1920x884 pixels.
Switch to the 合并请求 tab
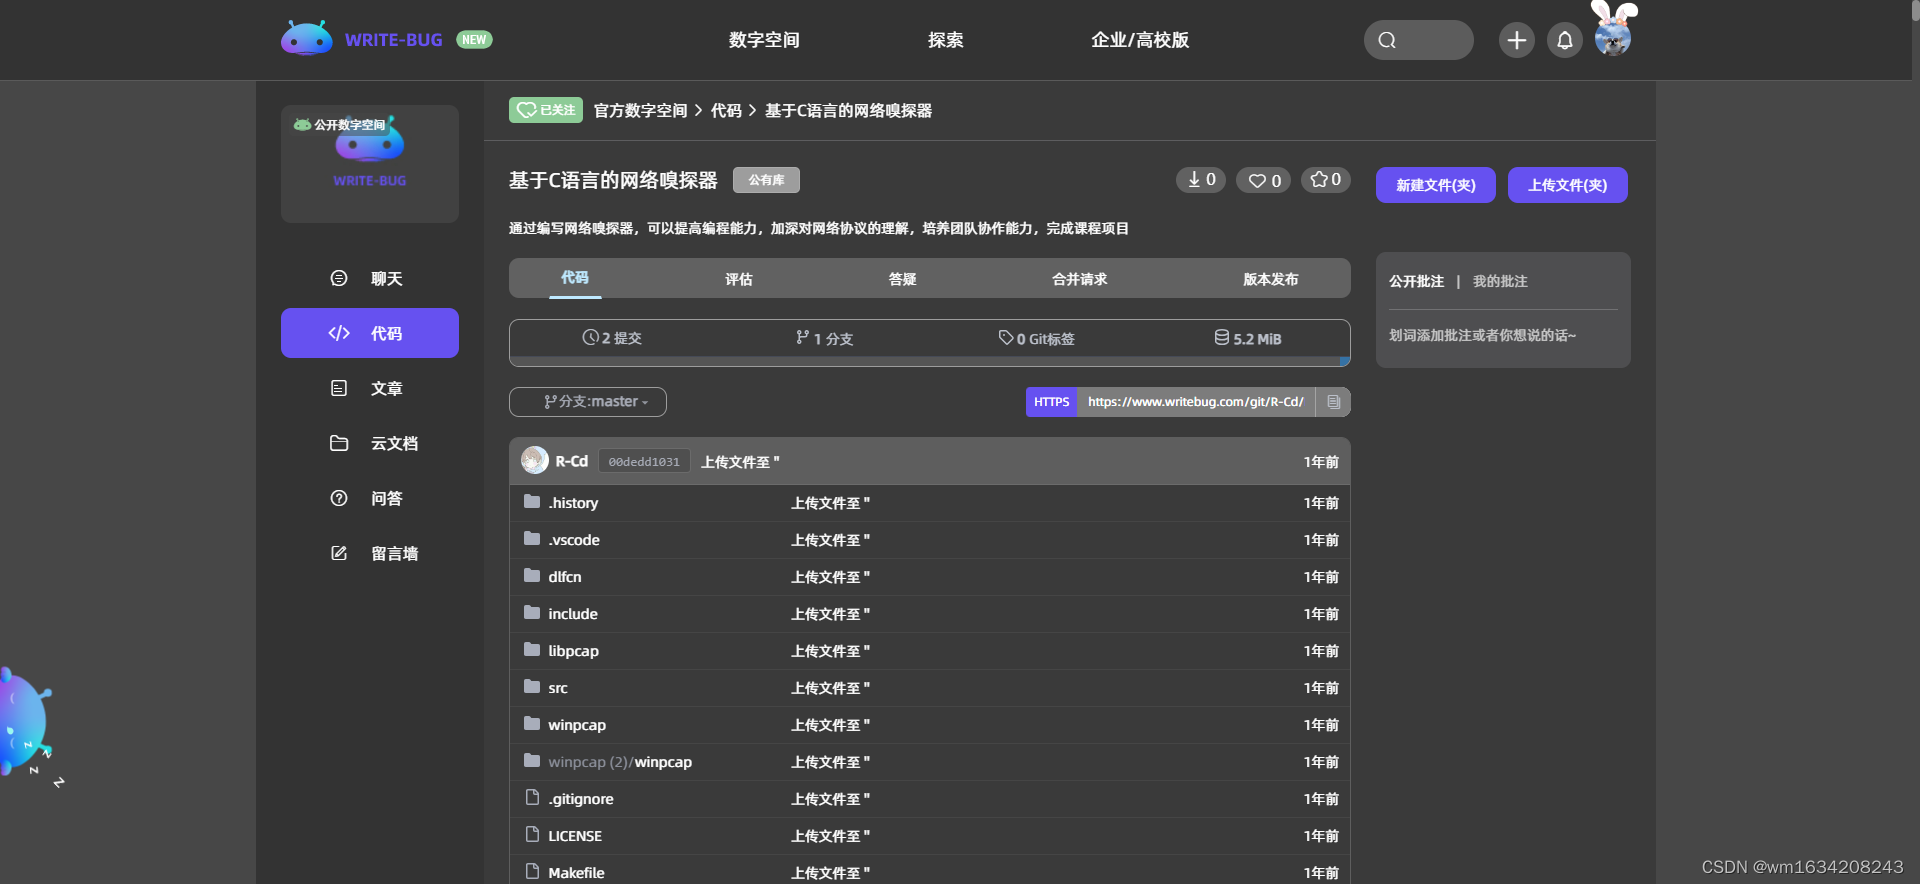[x=1080, y=279]
